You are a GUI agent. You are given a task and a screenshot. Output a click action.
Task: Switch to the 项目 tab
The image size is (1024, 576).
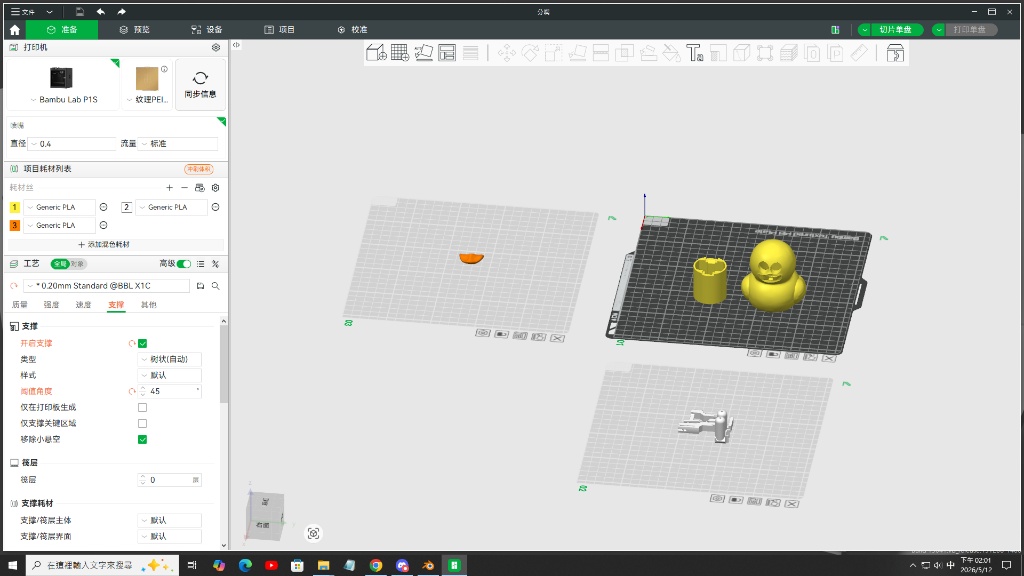280,29
